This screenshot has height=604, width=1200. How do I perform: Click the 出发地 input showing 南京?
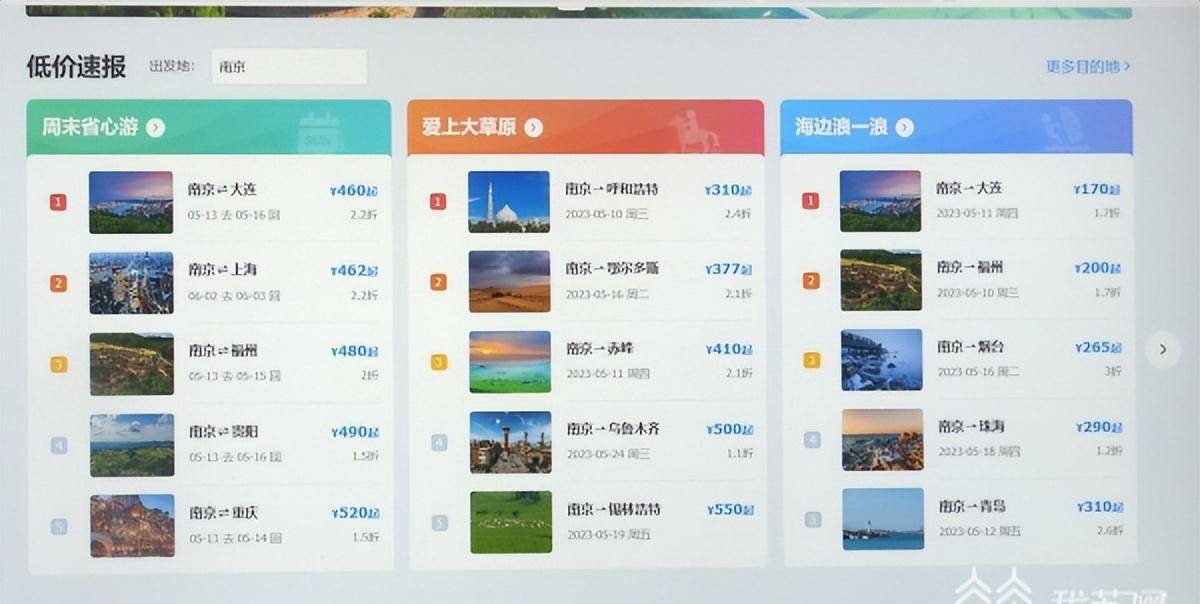tap(289, 67)
